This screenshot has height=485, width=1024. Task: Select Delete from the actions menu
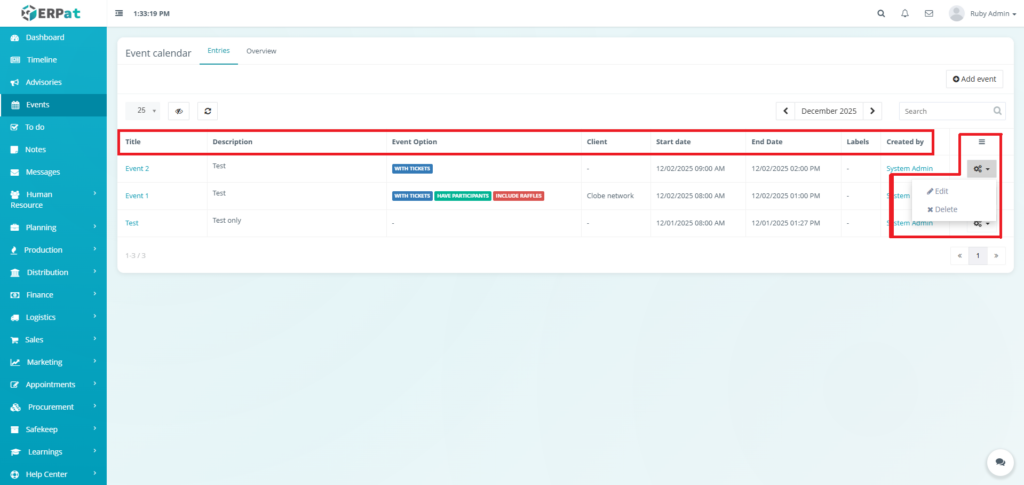tap(943, 209)
